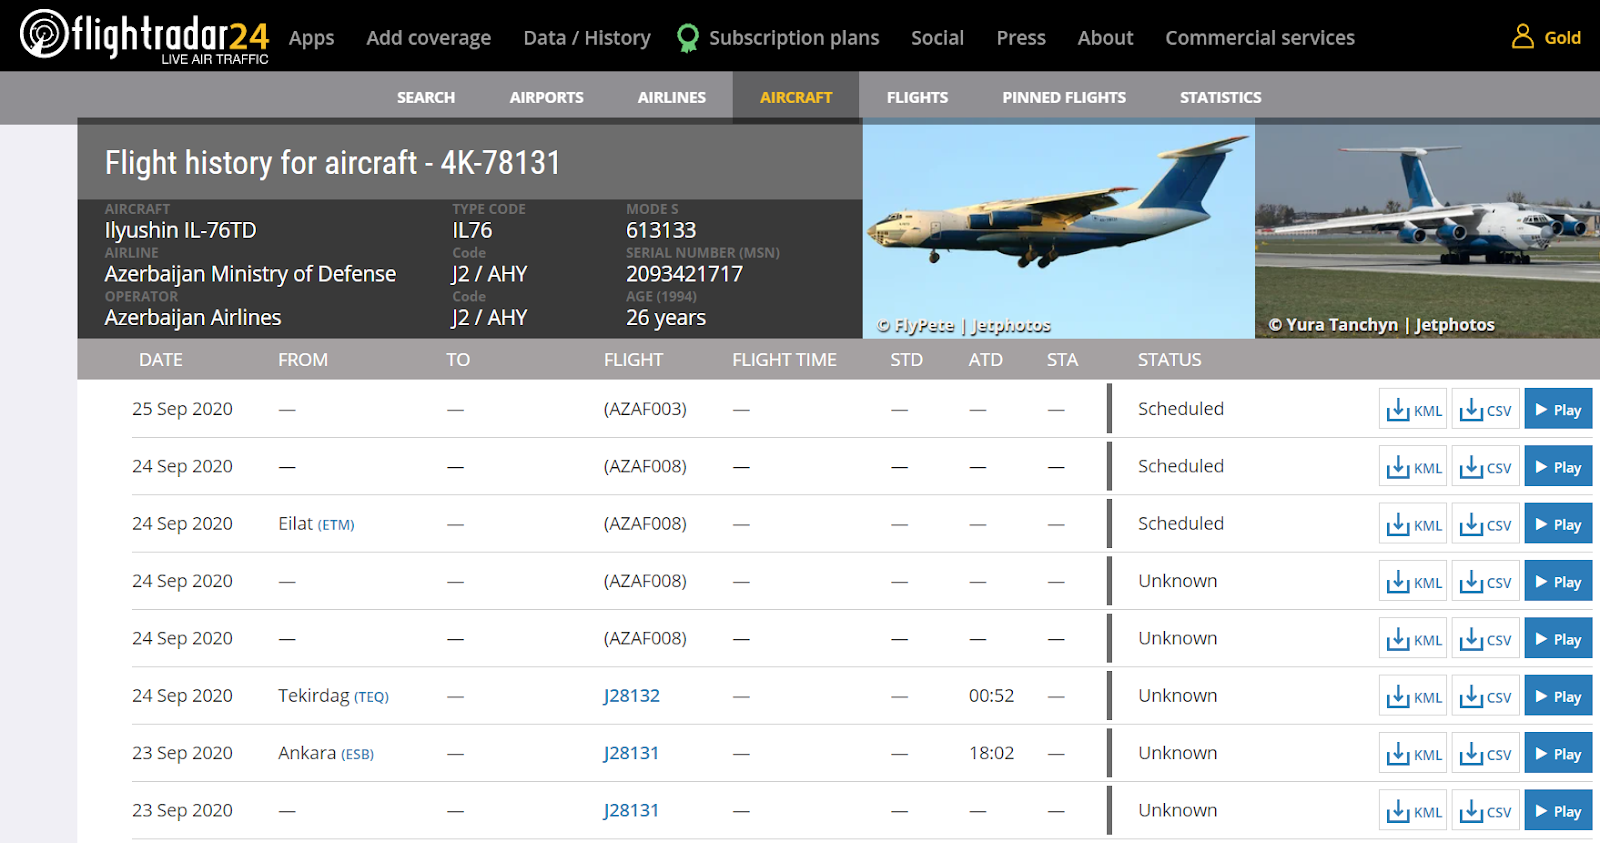Open the Gold account user icon
Screen dimensions: 1600x843
(1523, 37)
